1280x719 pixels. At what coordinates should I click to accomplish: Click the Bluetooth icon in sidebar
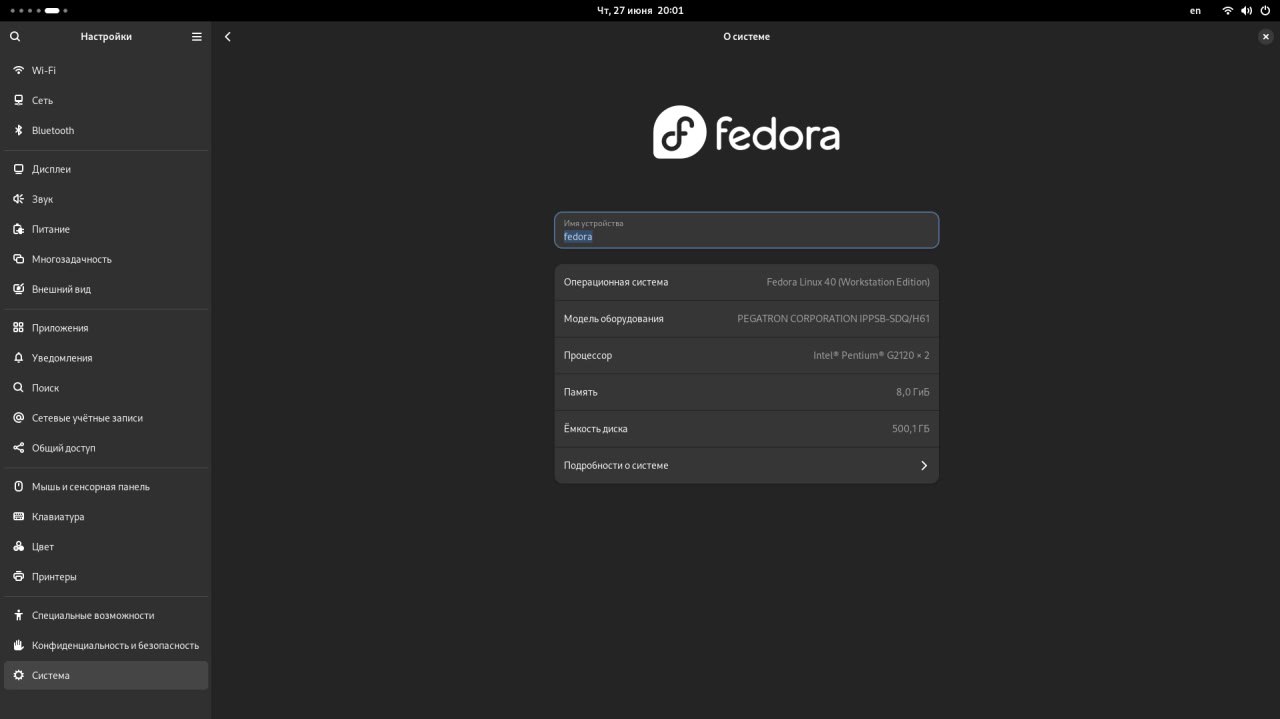pyautogui.click(x=18, y=130)
